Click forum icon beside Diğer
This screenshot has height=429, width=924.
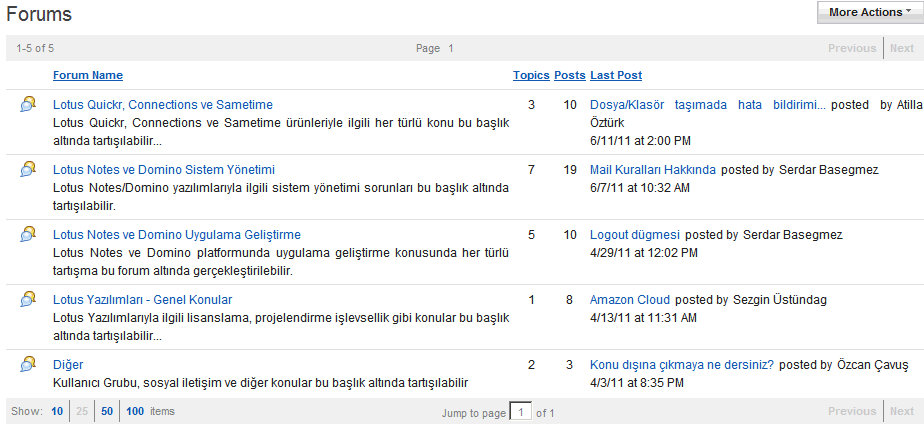pos(28,364)
